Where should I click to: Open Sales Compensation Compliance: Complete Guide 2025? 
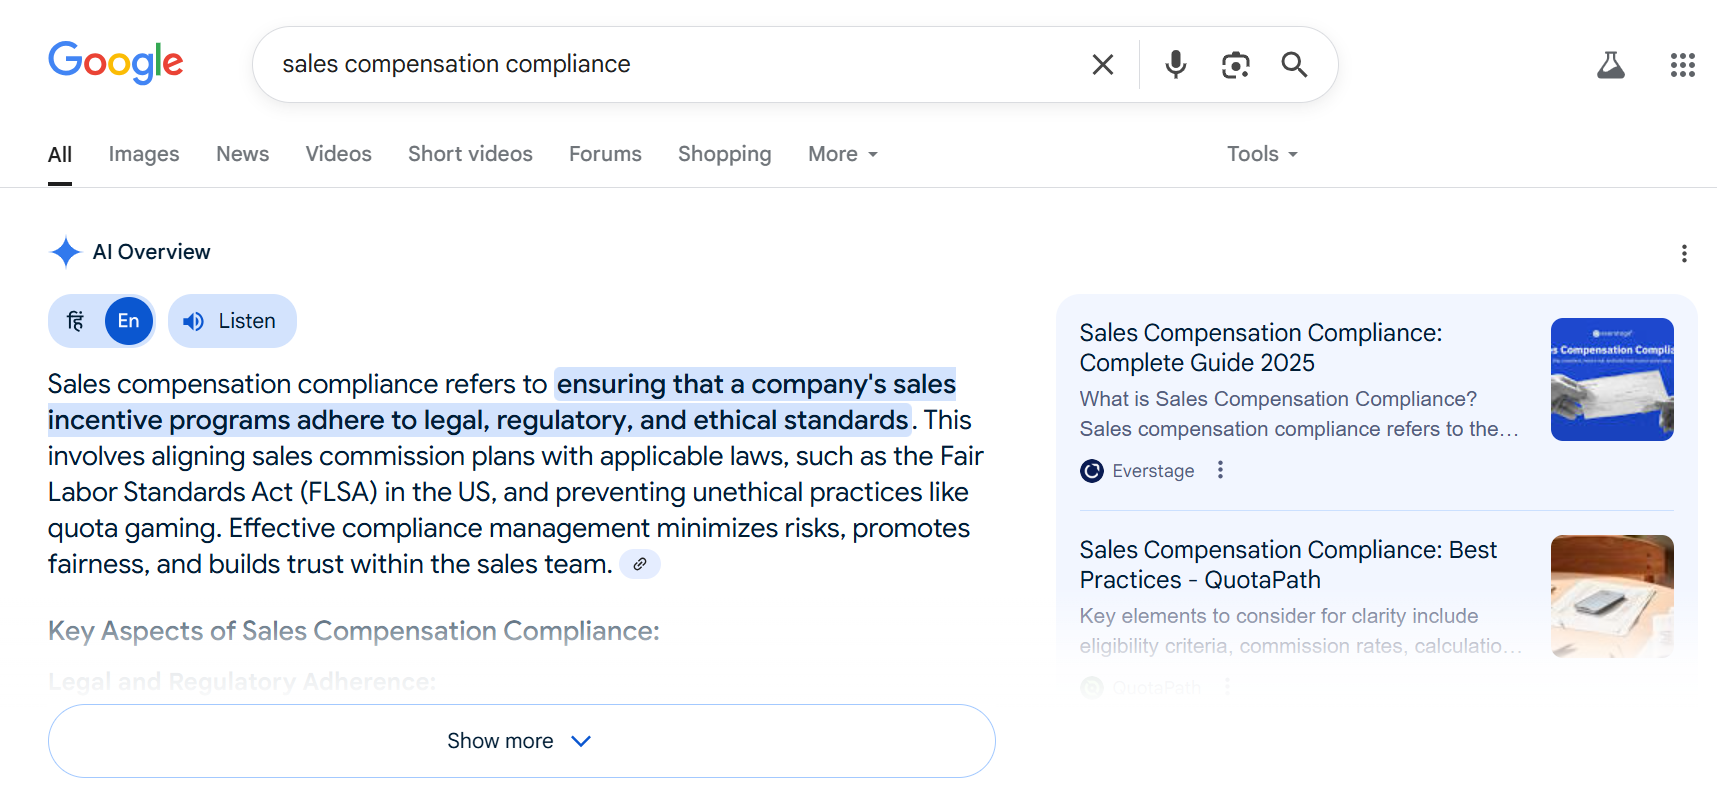pos(1260,348)
